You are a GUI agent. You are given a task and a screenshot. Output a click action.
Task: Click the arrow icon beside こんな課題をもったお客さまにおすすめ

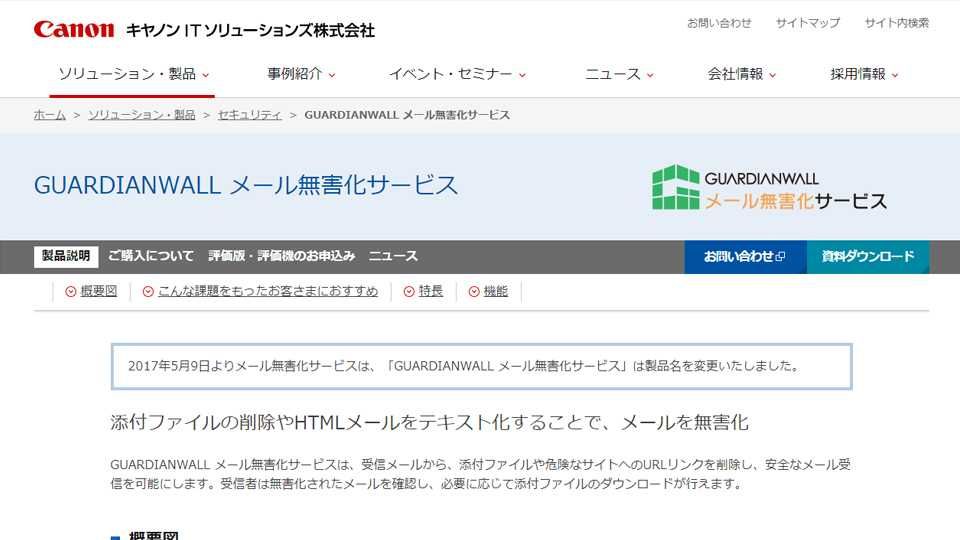[148, 292]
